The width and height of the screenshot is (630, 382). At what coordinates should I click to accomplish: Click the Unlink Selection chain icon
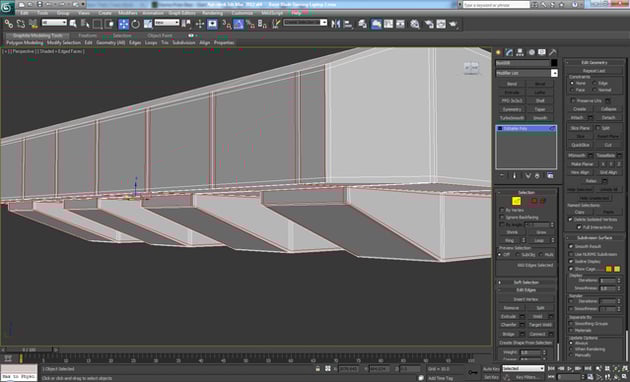(21, 24)
